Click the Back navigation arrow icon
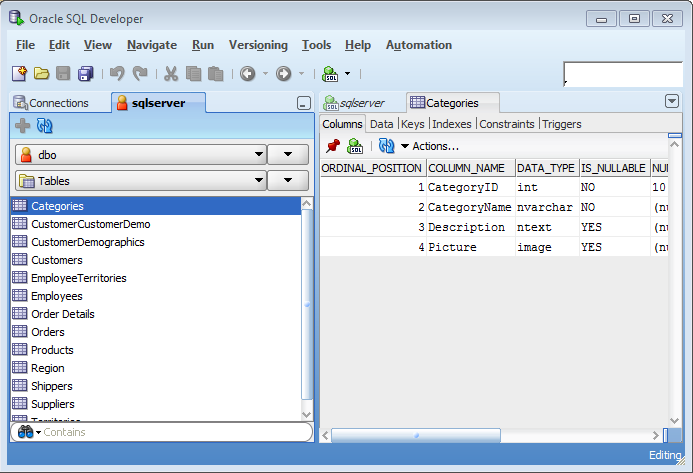Screen dimensions: 693x473 (x=248, y=73)
